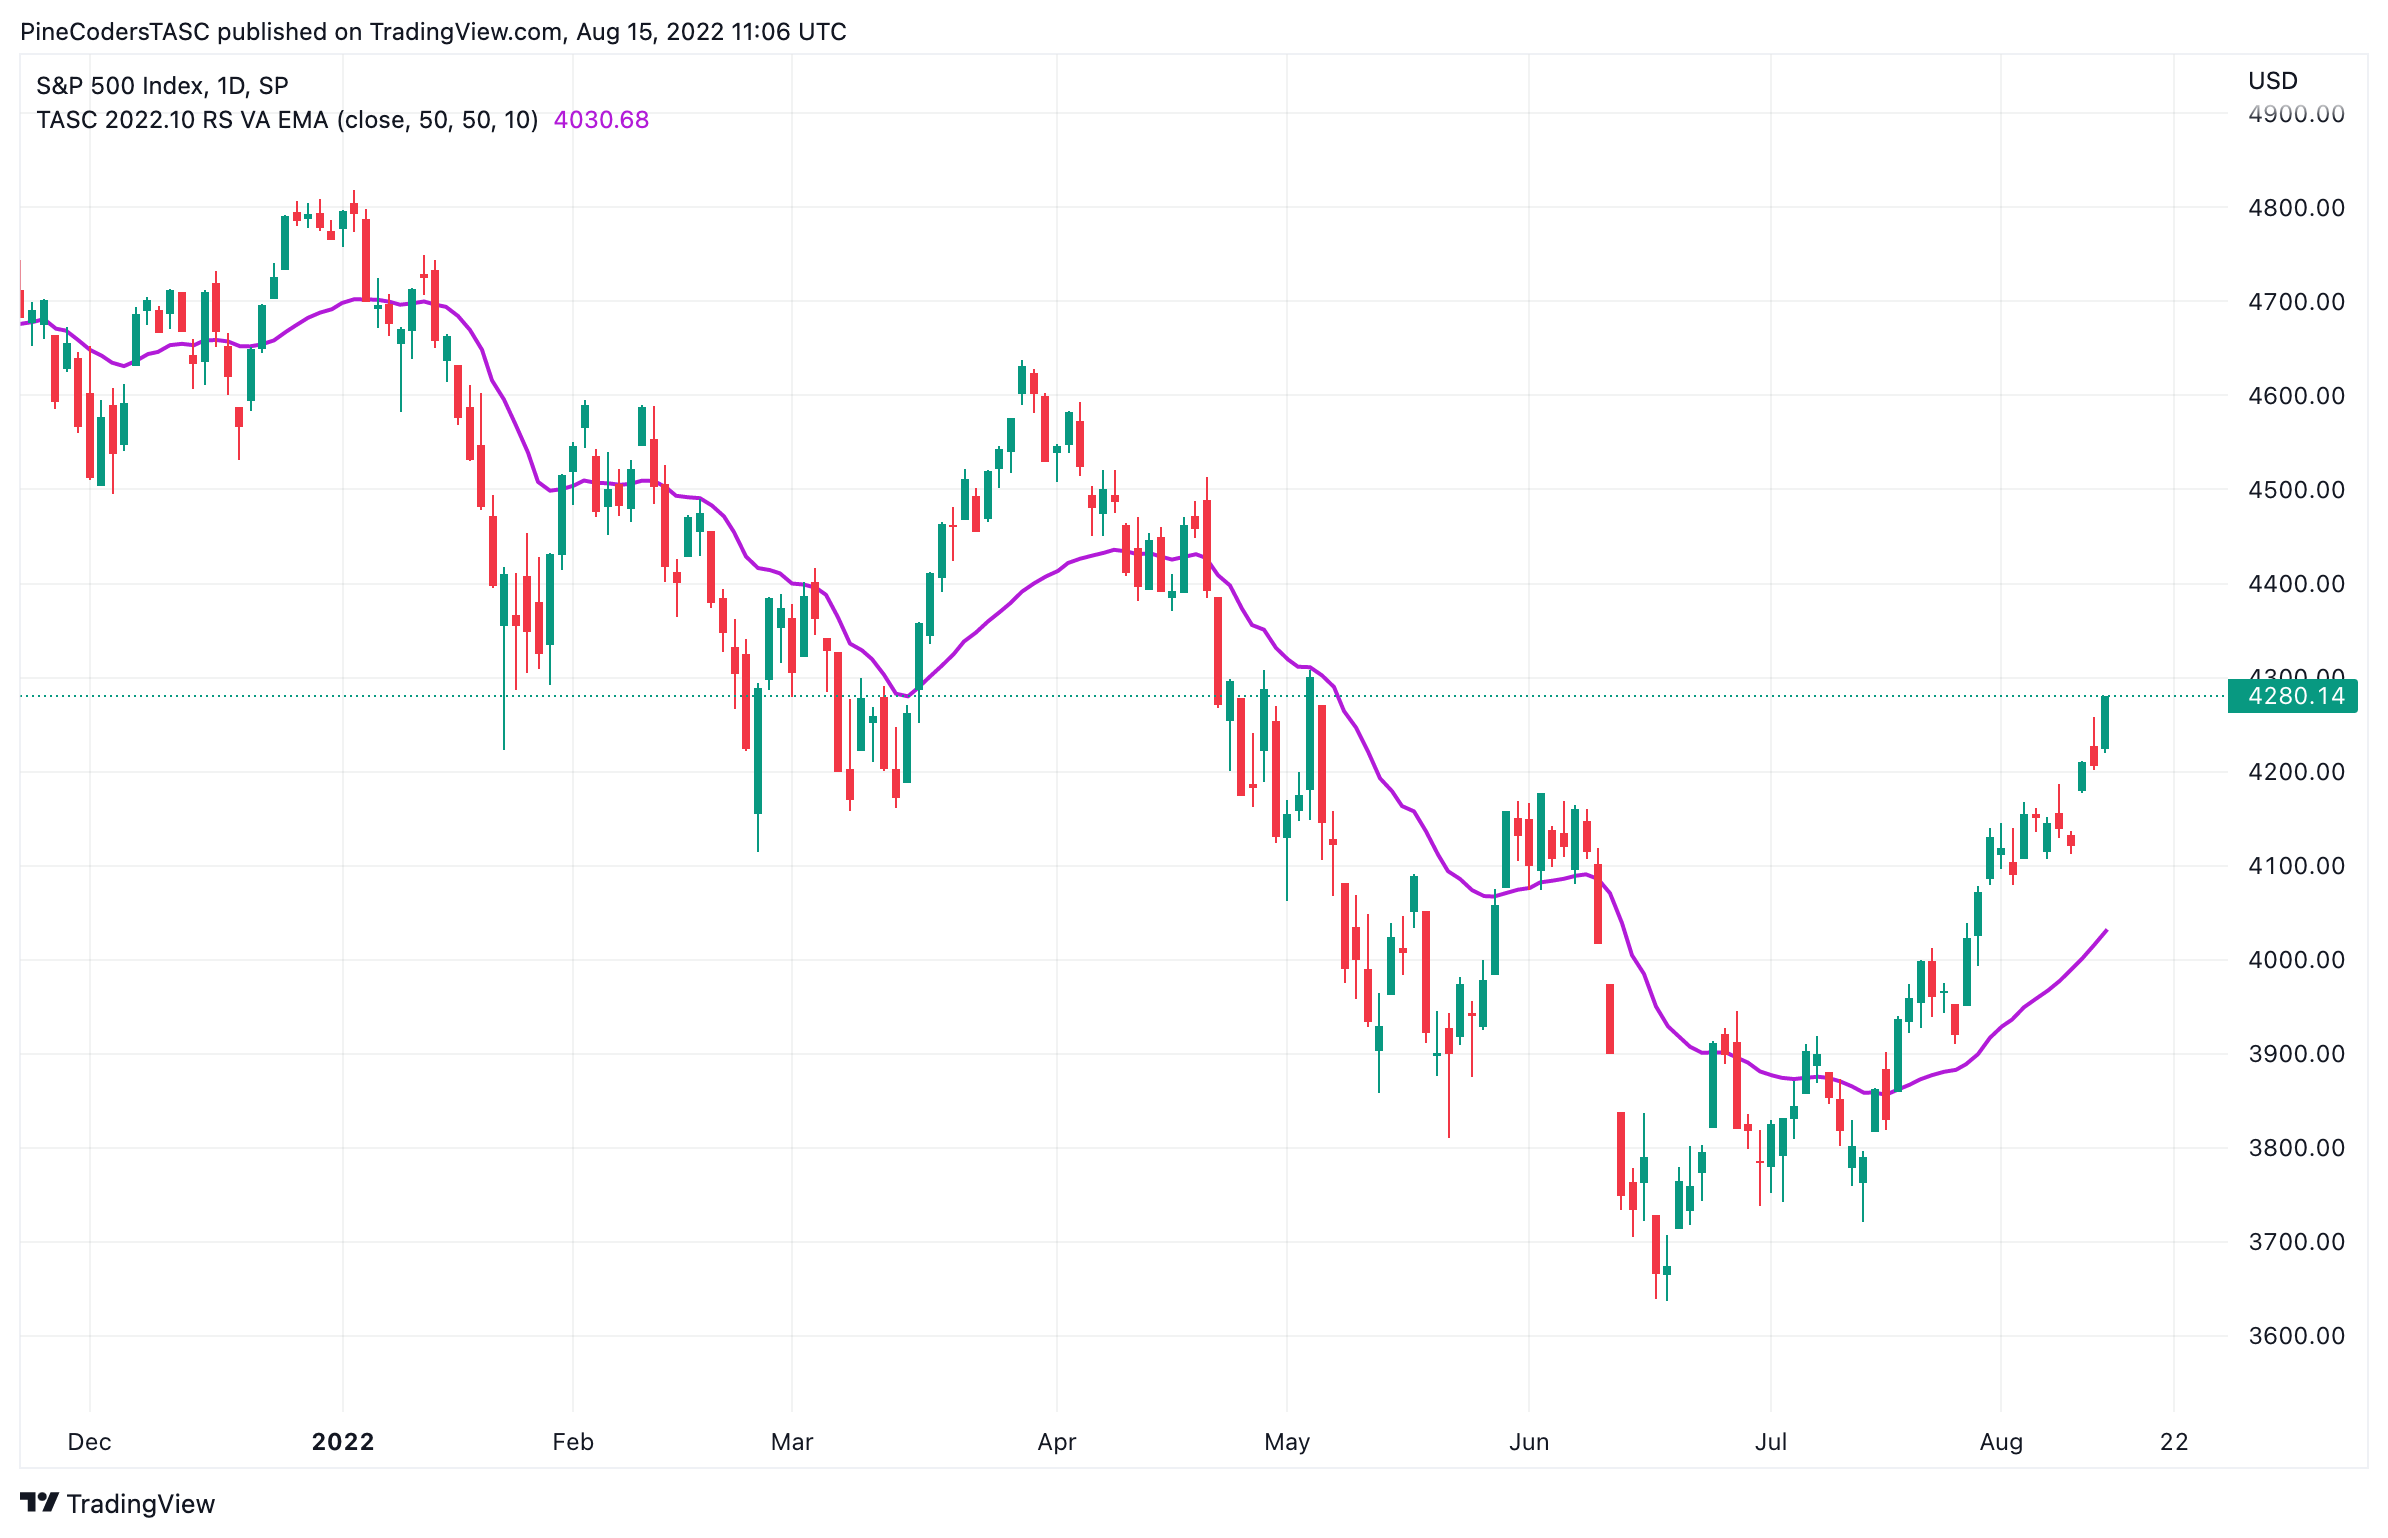Click the 22 date label on time axis

[x=2174, y=1442]
